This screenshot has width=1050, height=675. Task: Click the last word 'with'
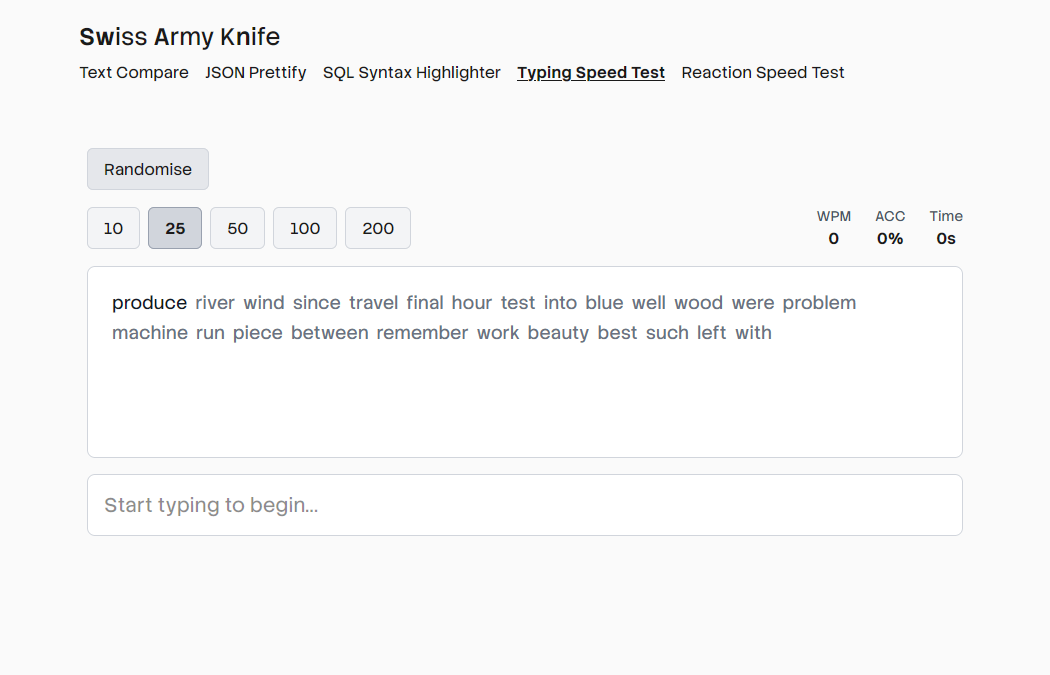pos(753,332)
